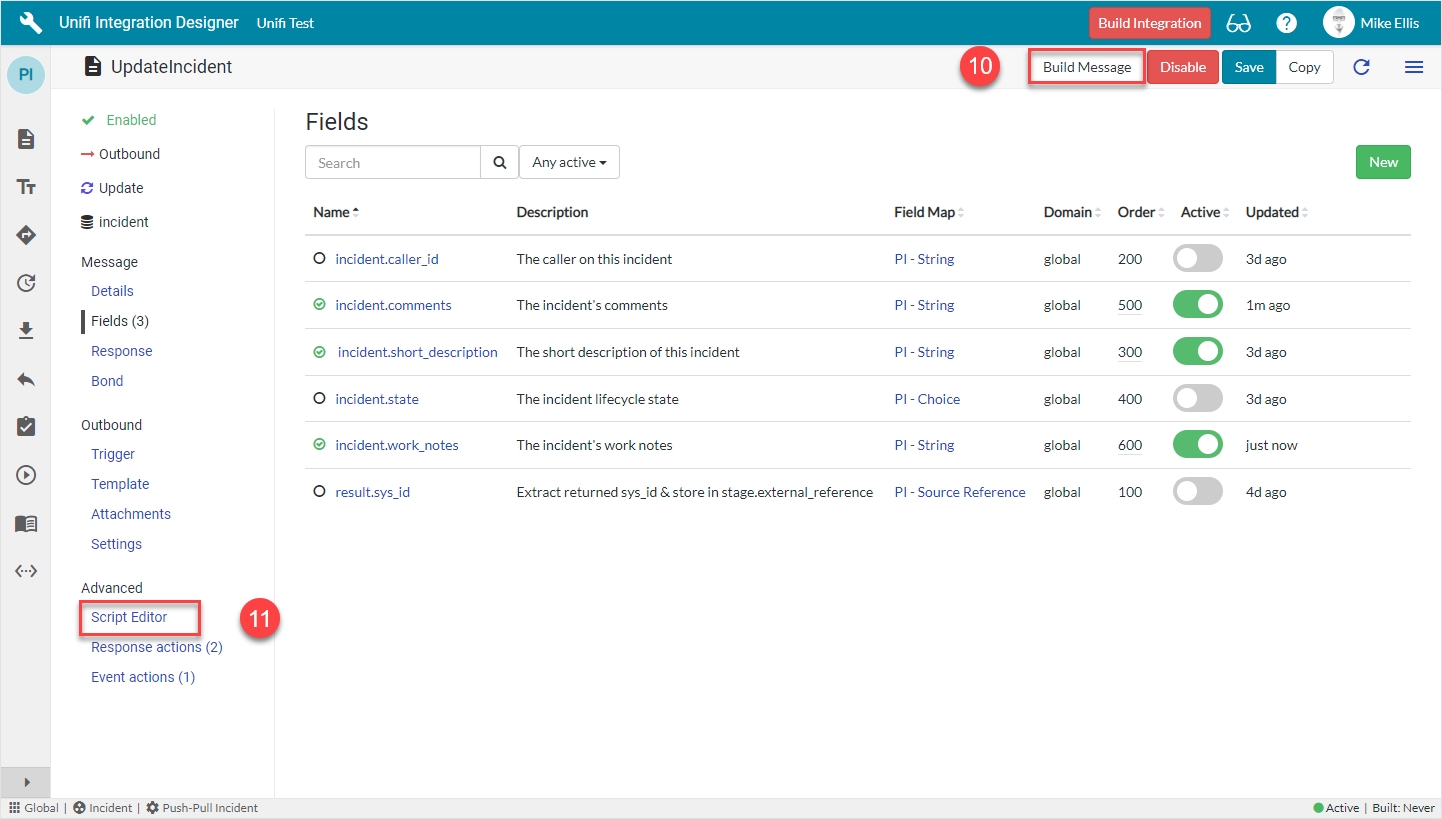Open the help question mark icon
Viewport: 1442px width, 819px height.
pos(1287,23)
